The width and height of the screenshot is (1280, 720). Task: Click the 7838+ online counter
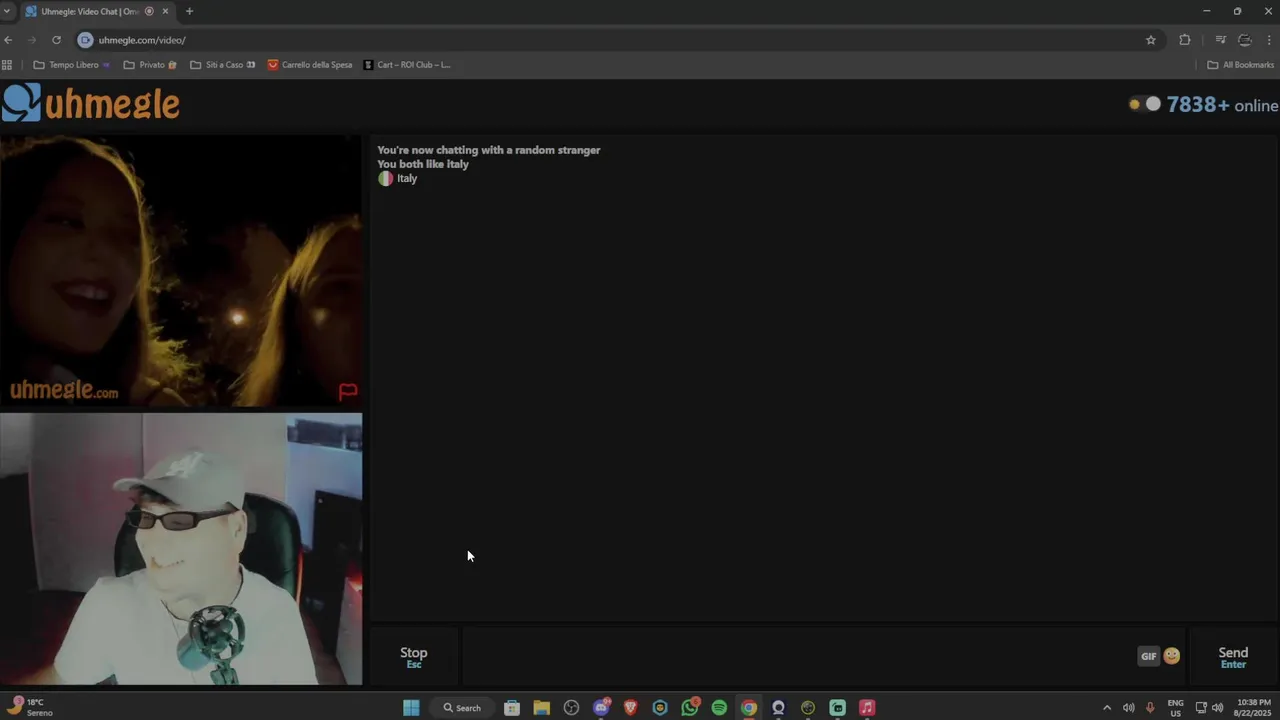(x=1222, y=105)
